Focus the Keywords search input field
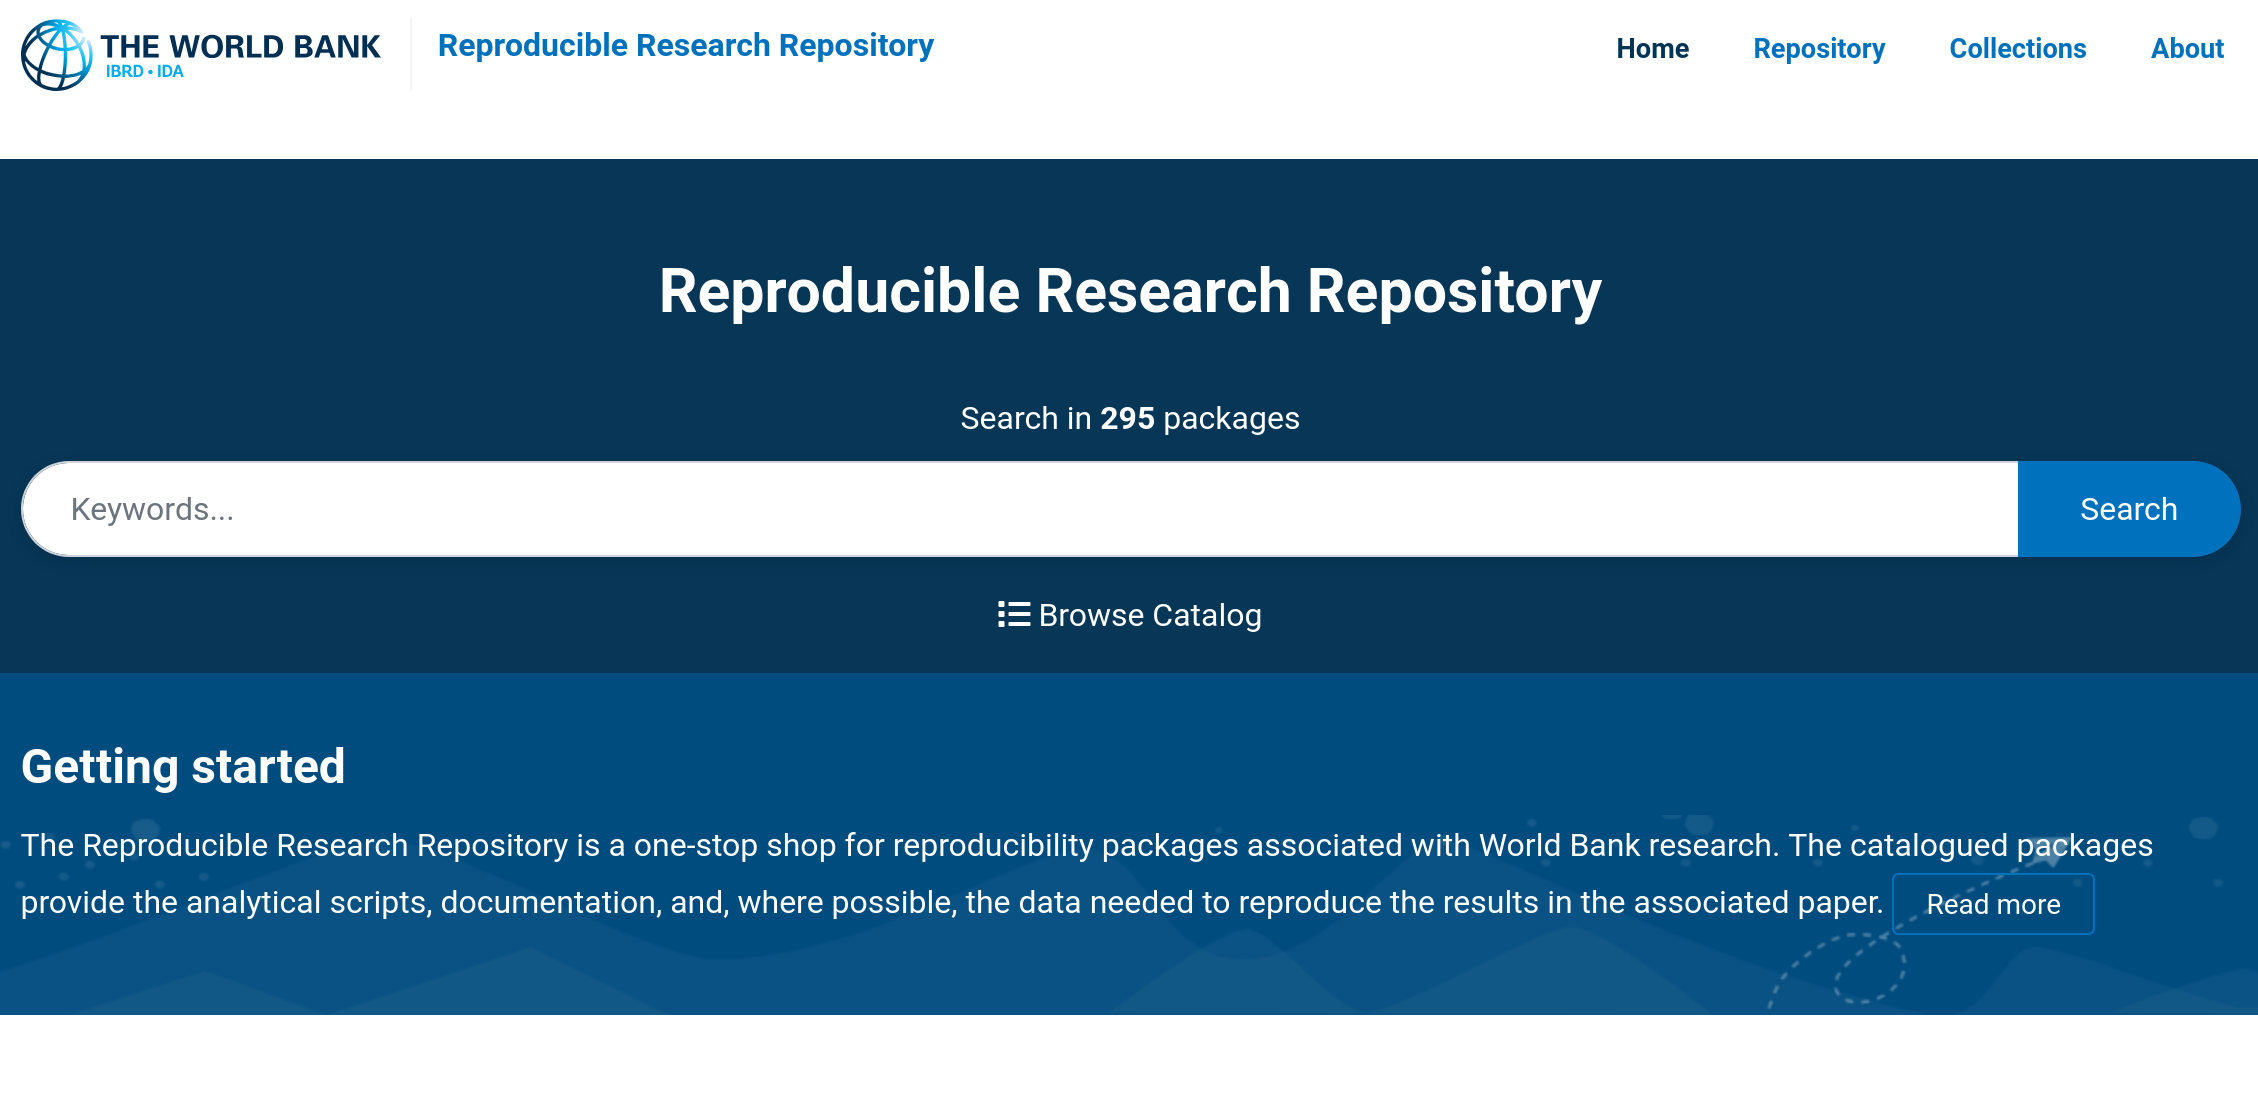 click(x=1020, y=509)
